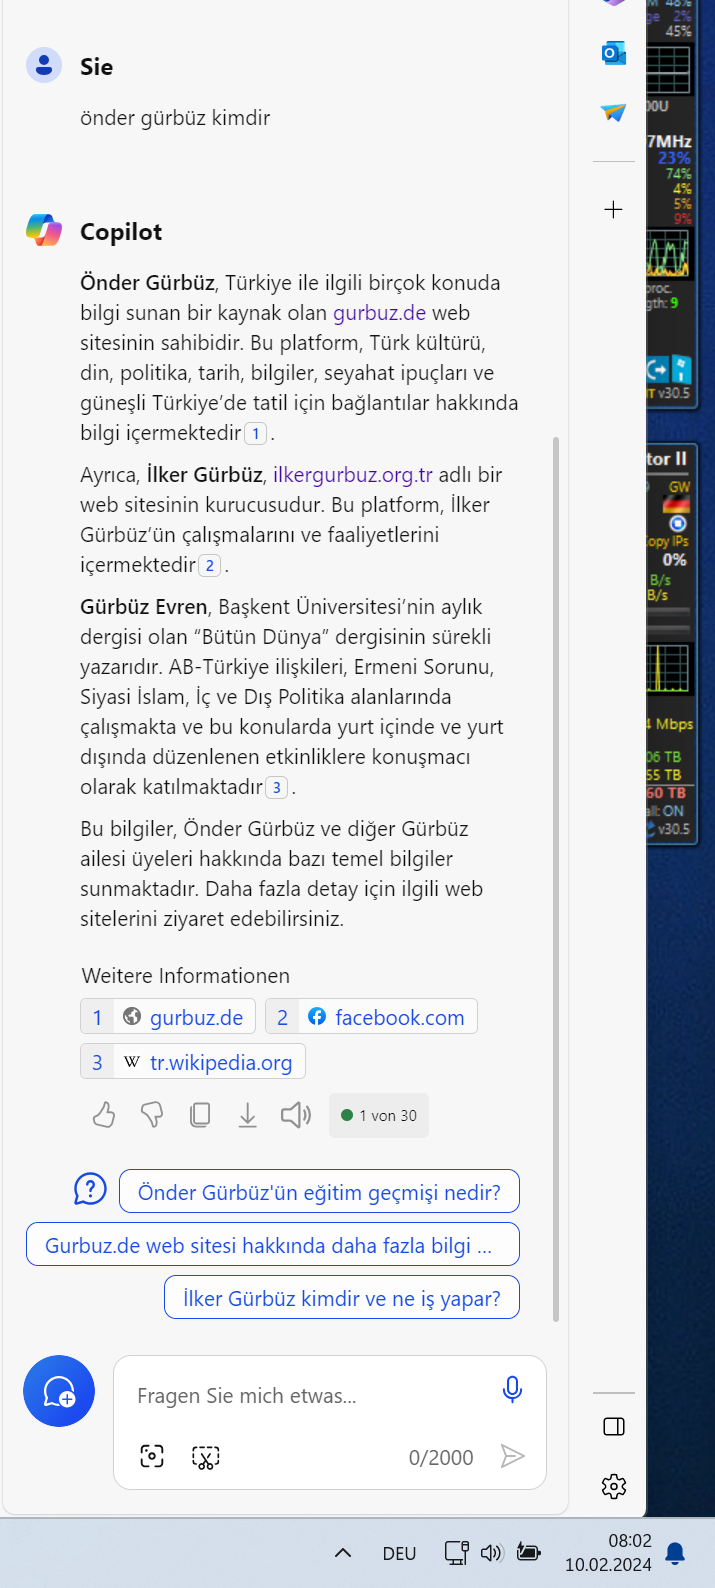Add a sidebar app with plus icon
The image size is (715, 1588).
[x=614, y=209]
